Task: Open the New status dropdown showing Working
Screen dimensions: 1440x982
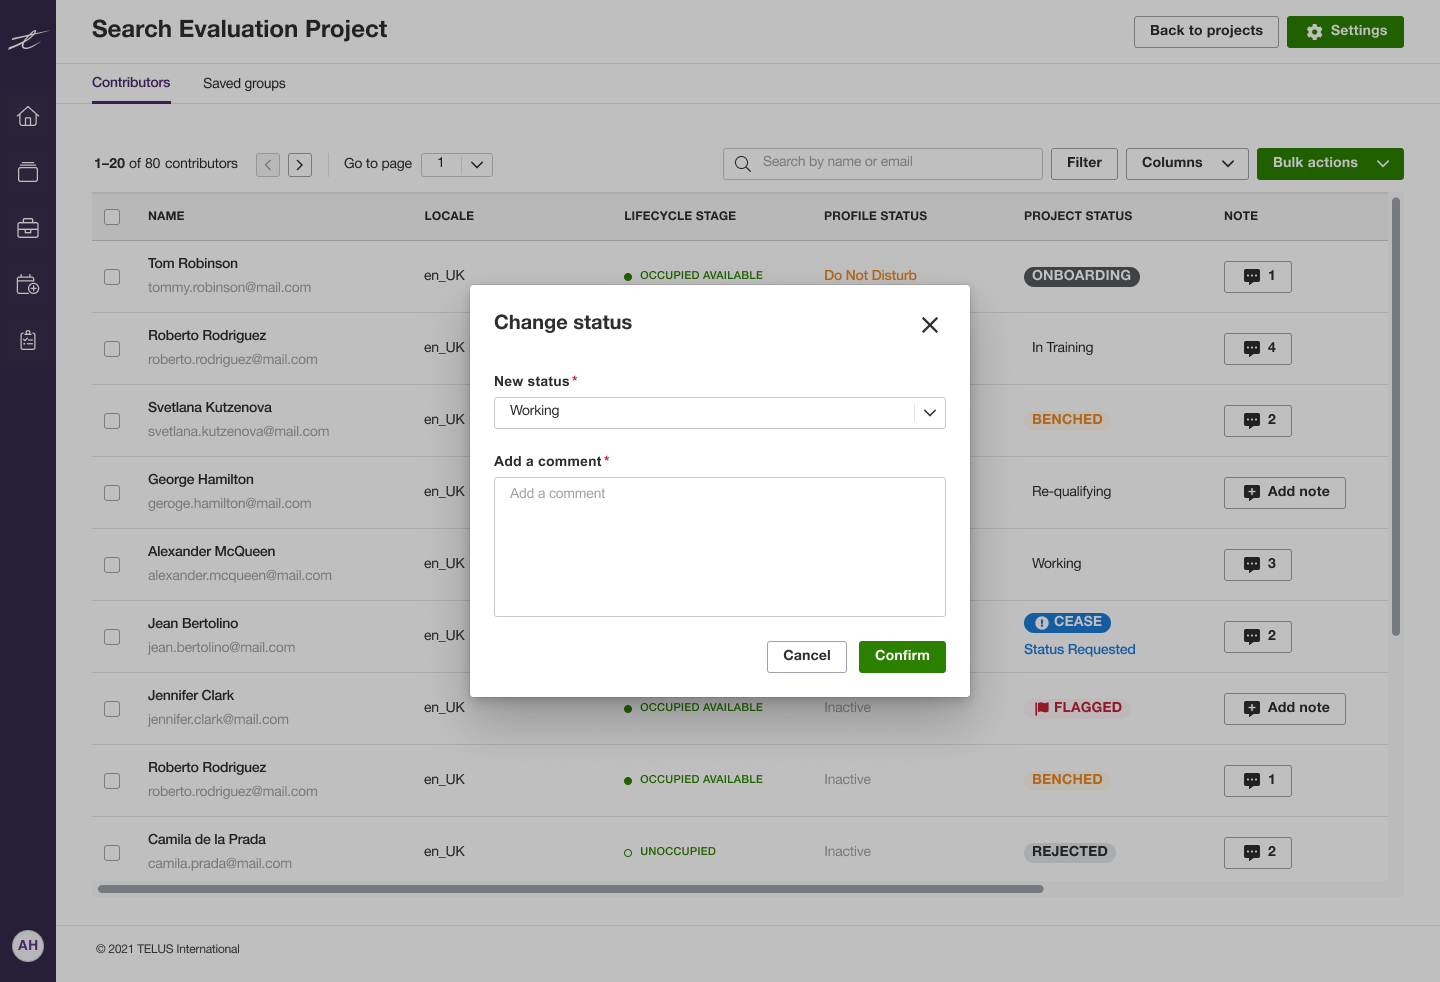Action: [x=719, y=412]
